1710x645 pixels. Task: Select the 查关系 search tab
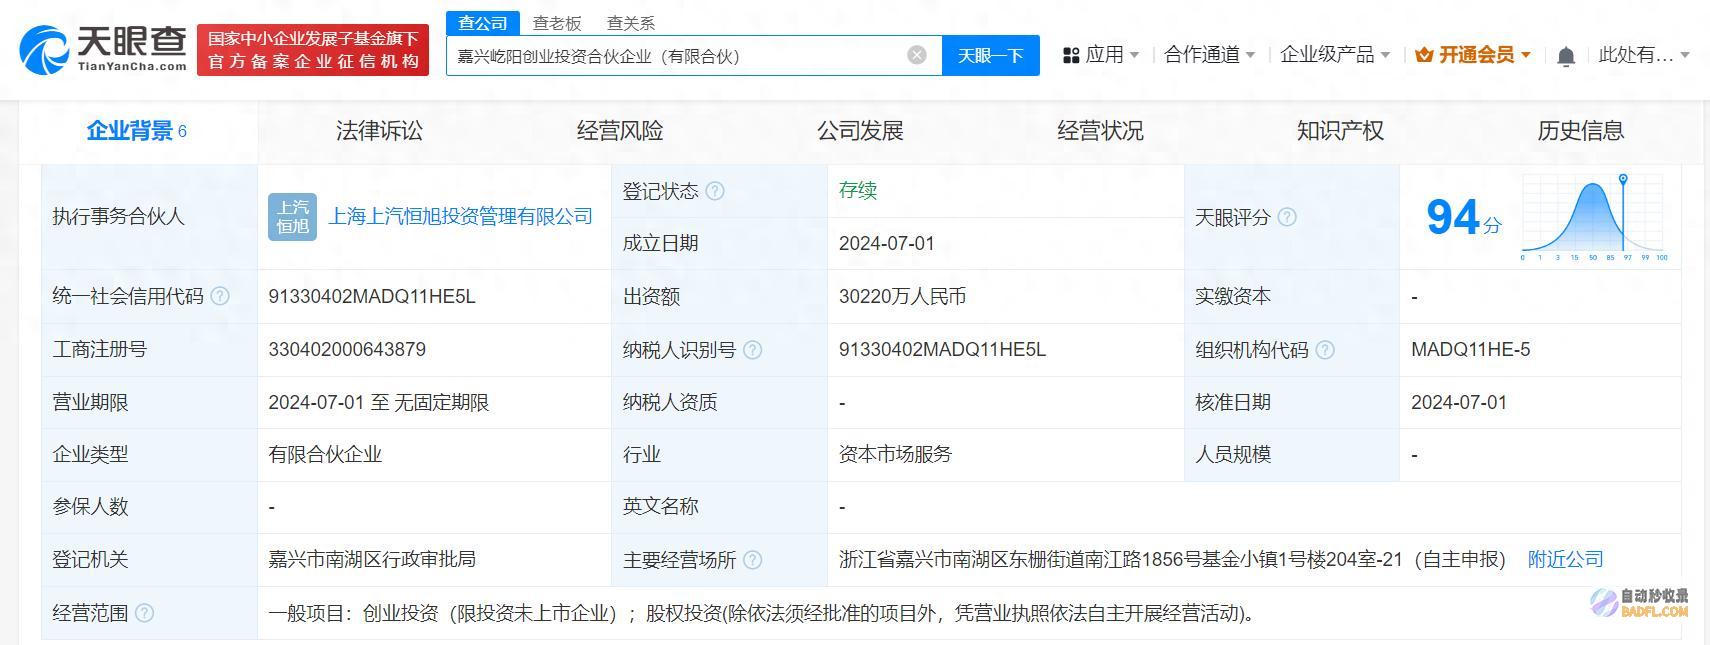631,23
